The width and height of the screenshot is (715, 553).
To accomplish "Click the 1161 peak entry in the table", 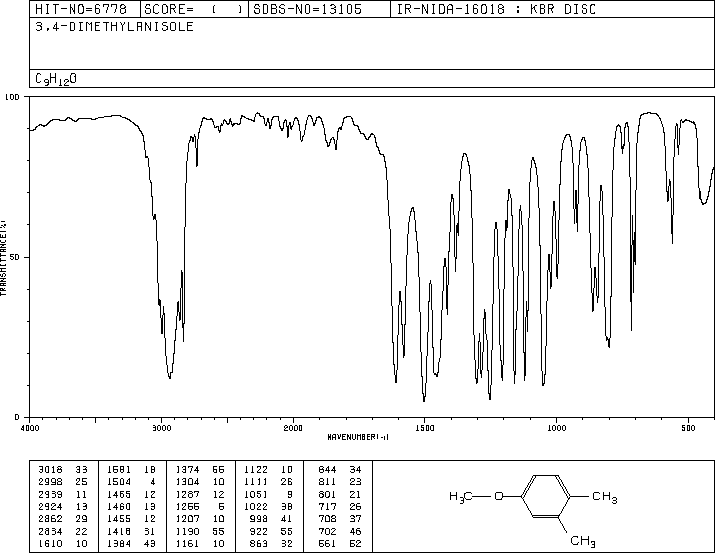I will tap(200, 544).
